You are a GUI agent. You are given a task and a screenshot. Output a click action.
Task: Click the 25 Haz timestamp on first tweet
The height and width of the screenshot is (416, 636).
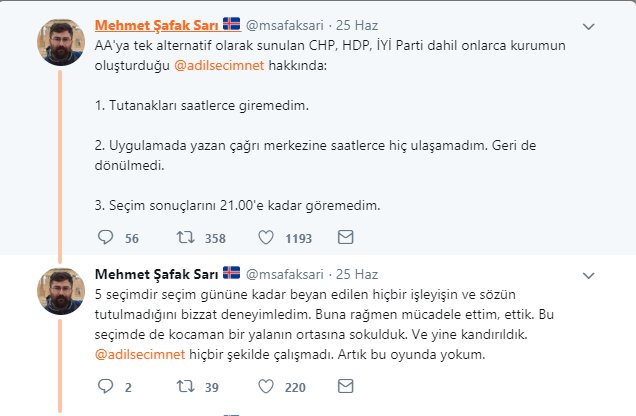click(358, 24)
